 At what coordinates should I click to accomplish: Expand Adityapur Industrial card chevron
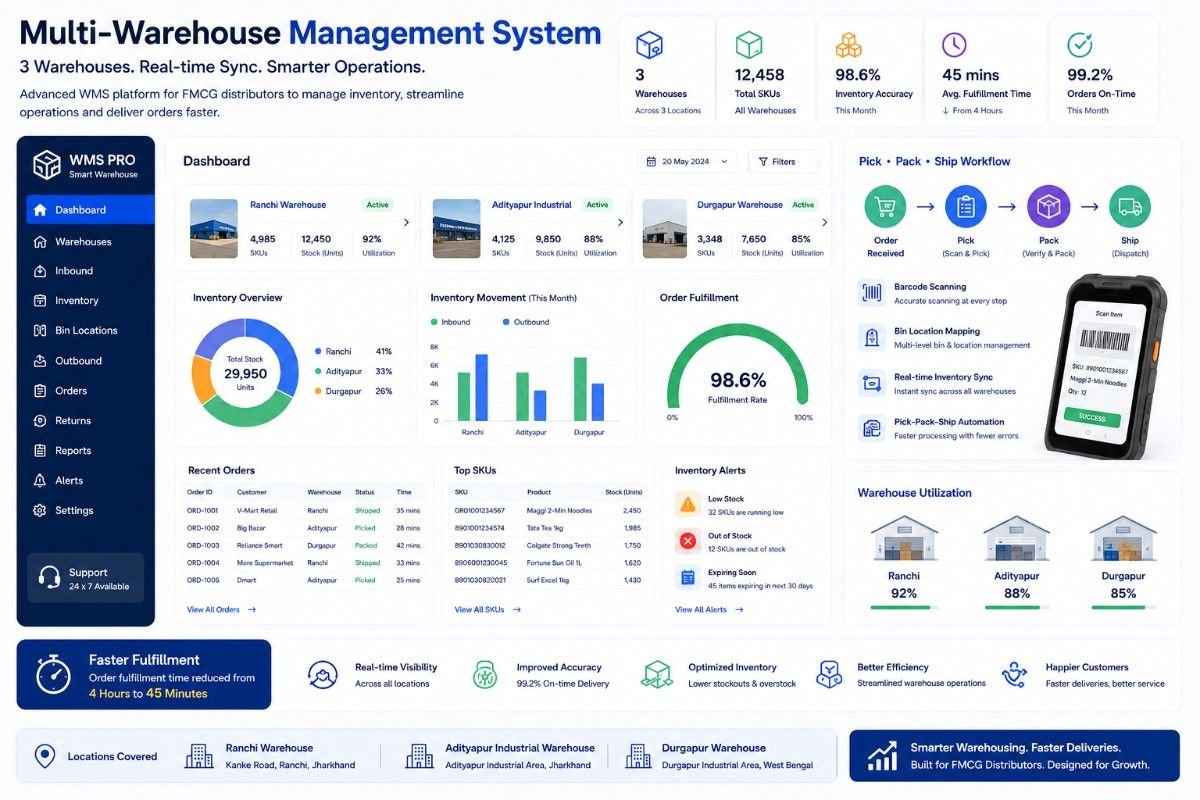(621, 222)
